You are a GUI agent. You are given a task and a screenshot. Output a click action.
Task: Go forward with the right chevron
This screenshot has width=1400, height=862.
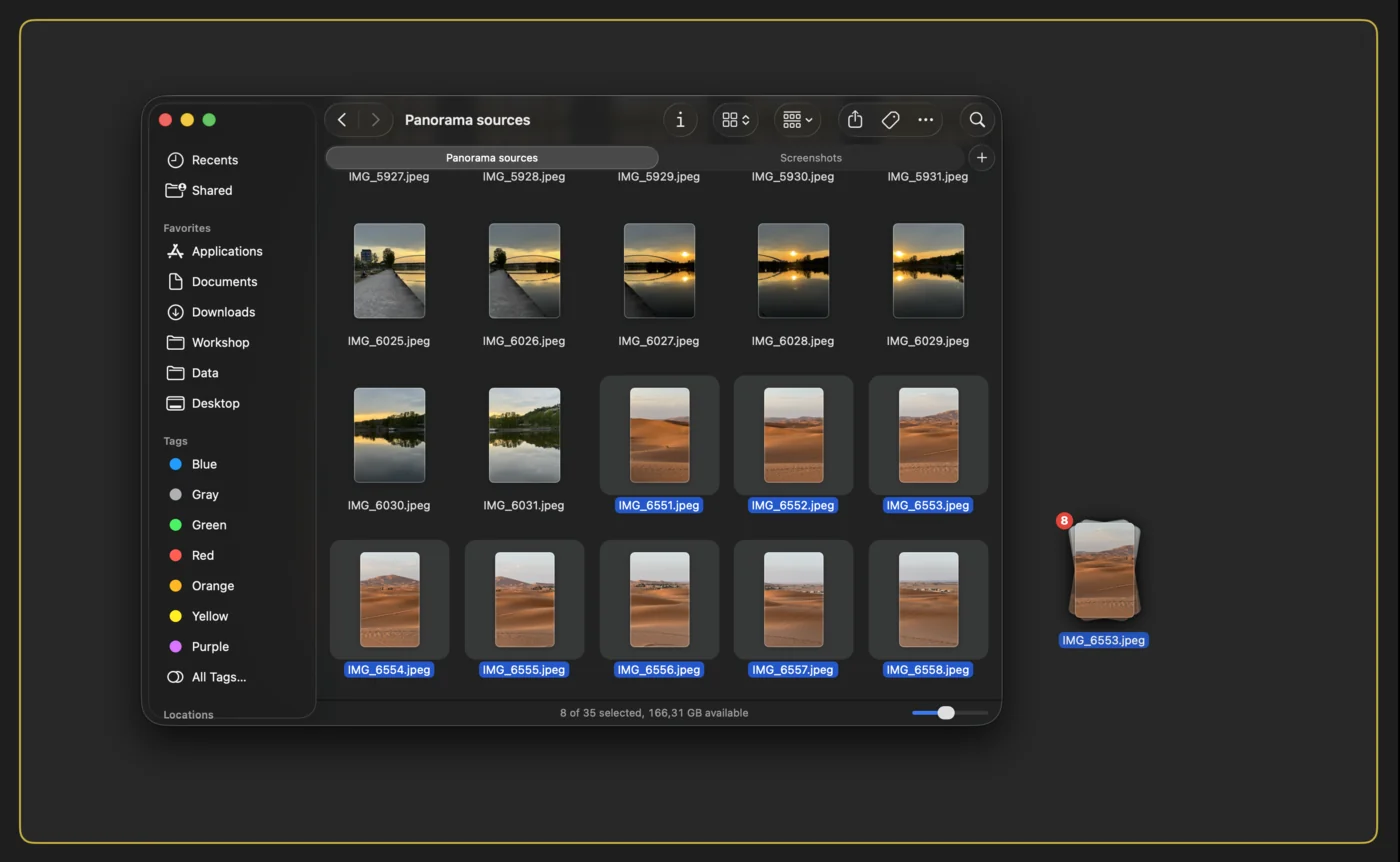[375, 120]
